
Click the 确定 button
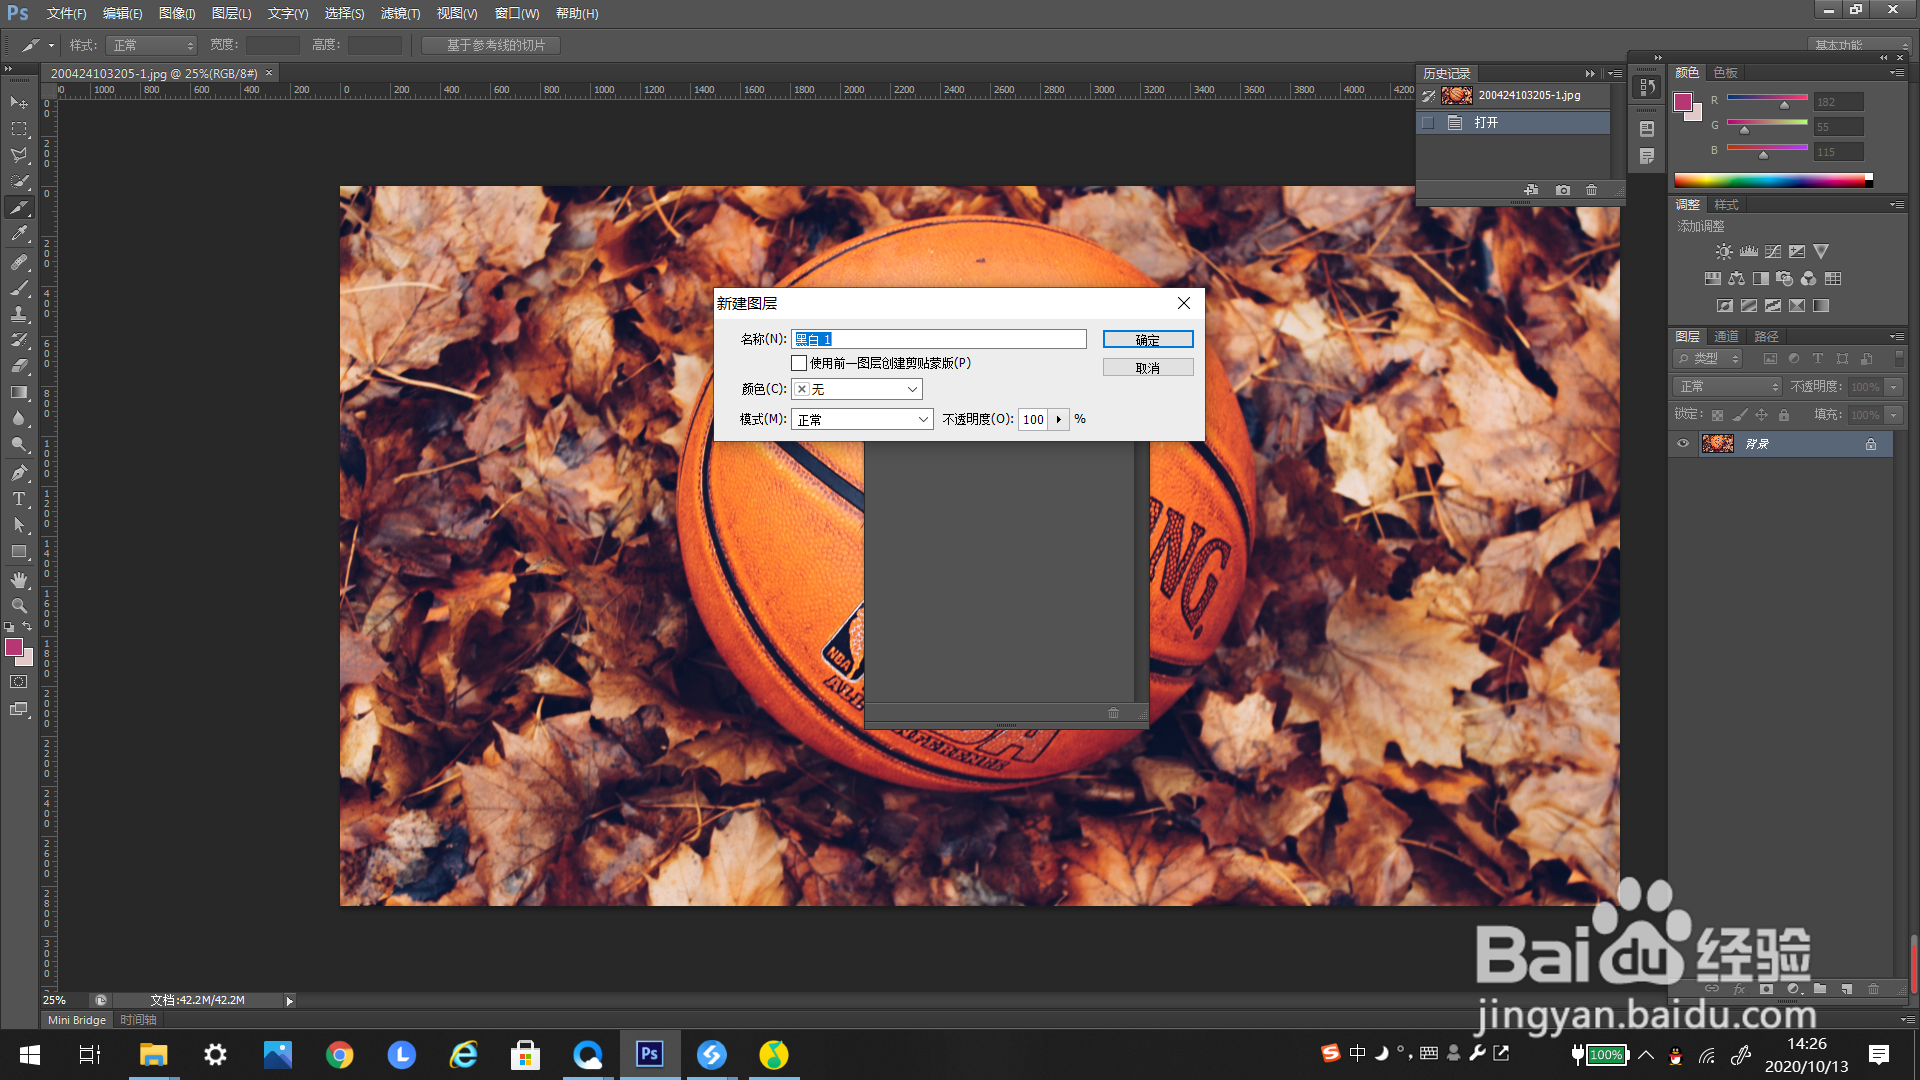coord(1148,340)
